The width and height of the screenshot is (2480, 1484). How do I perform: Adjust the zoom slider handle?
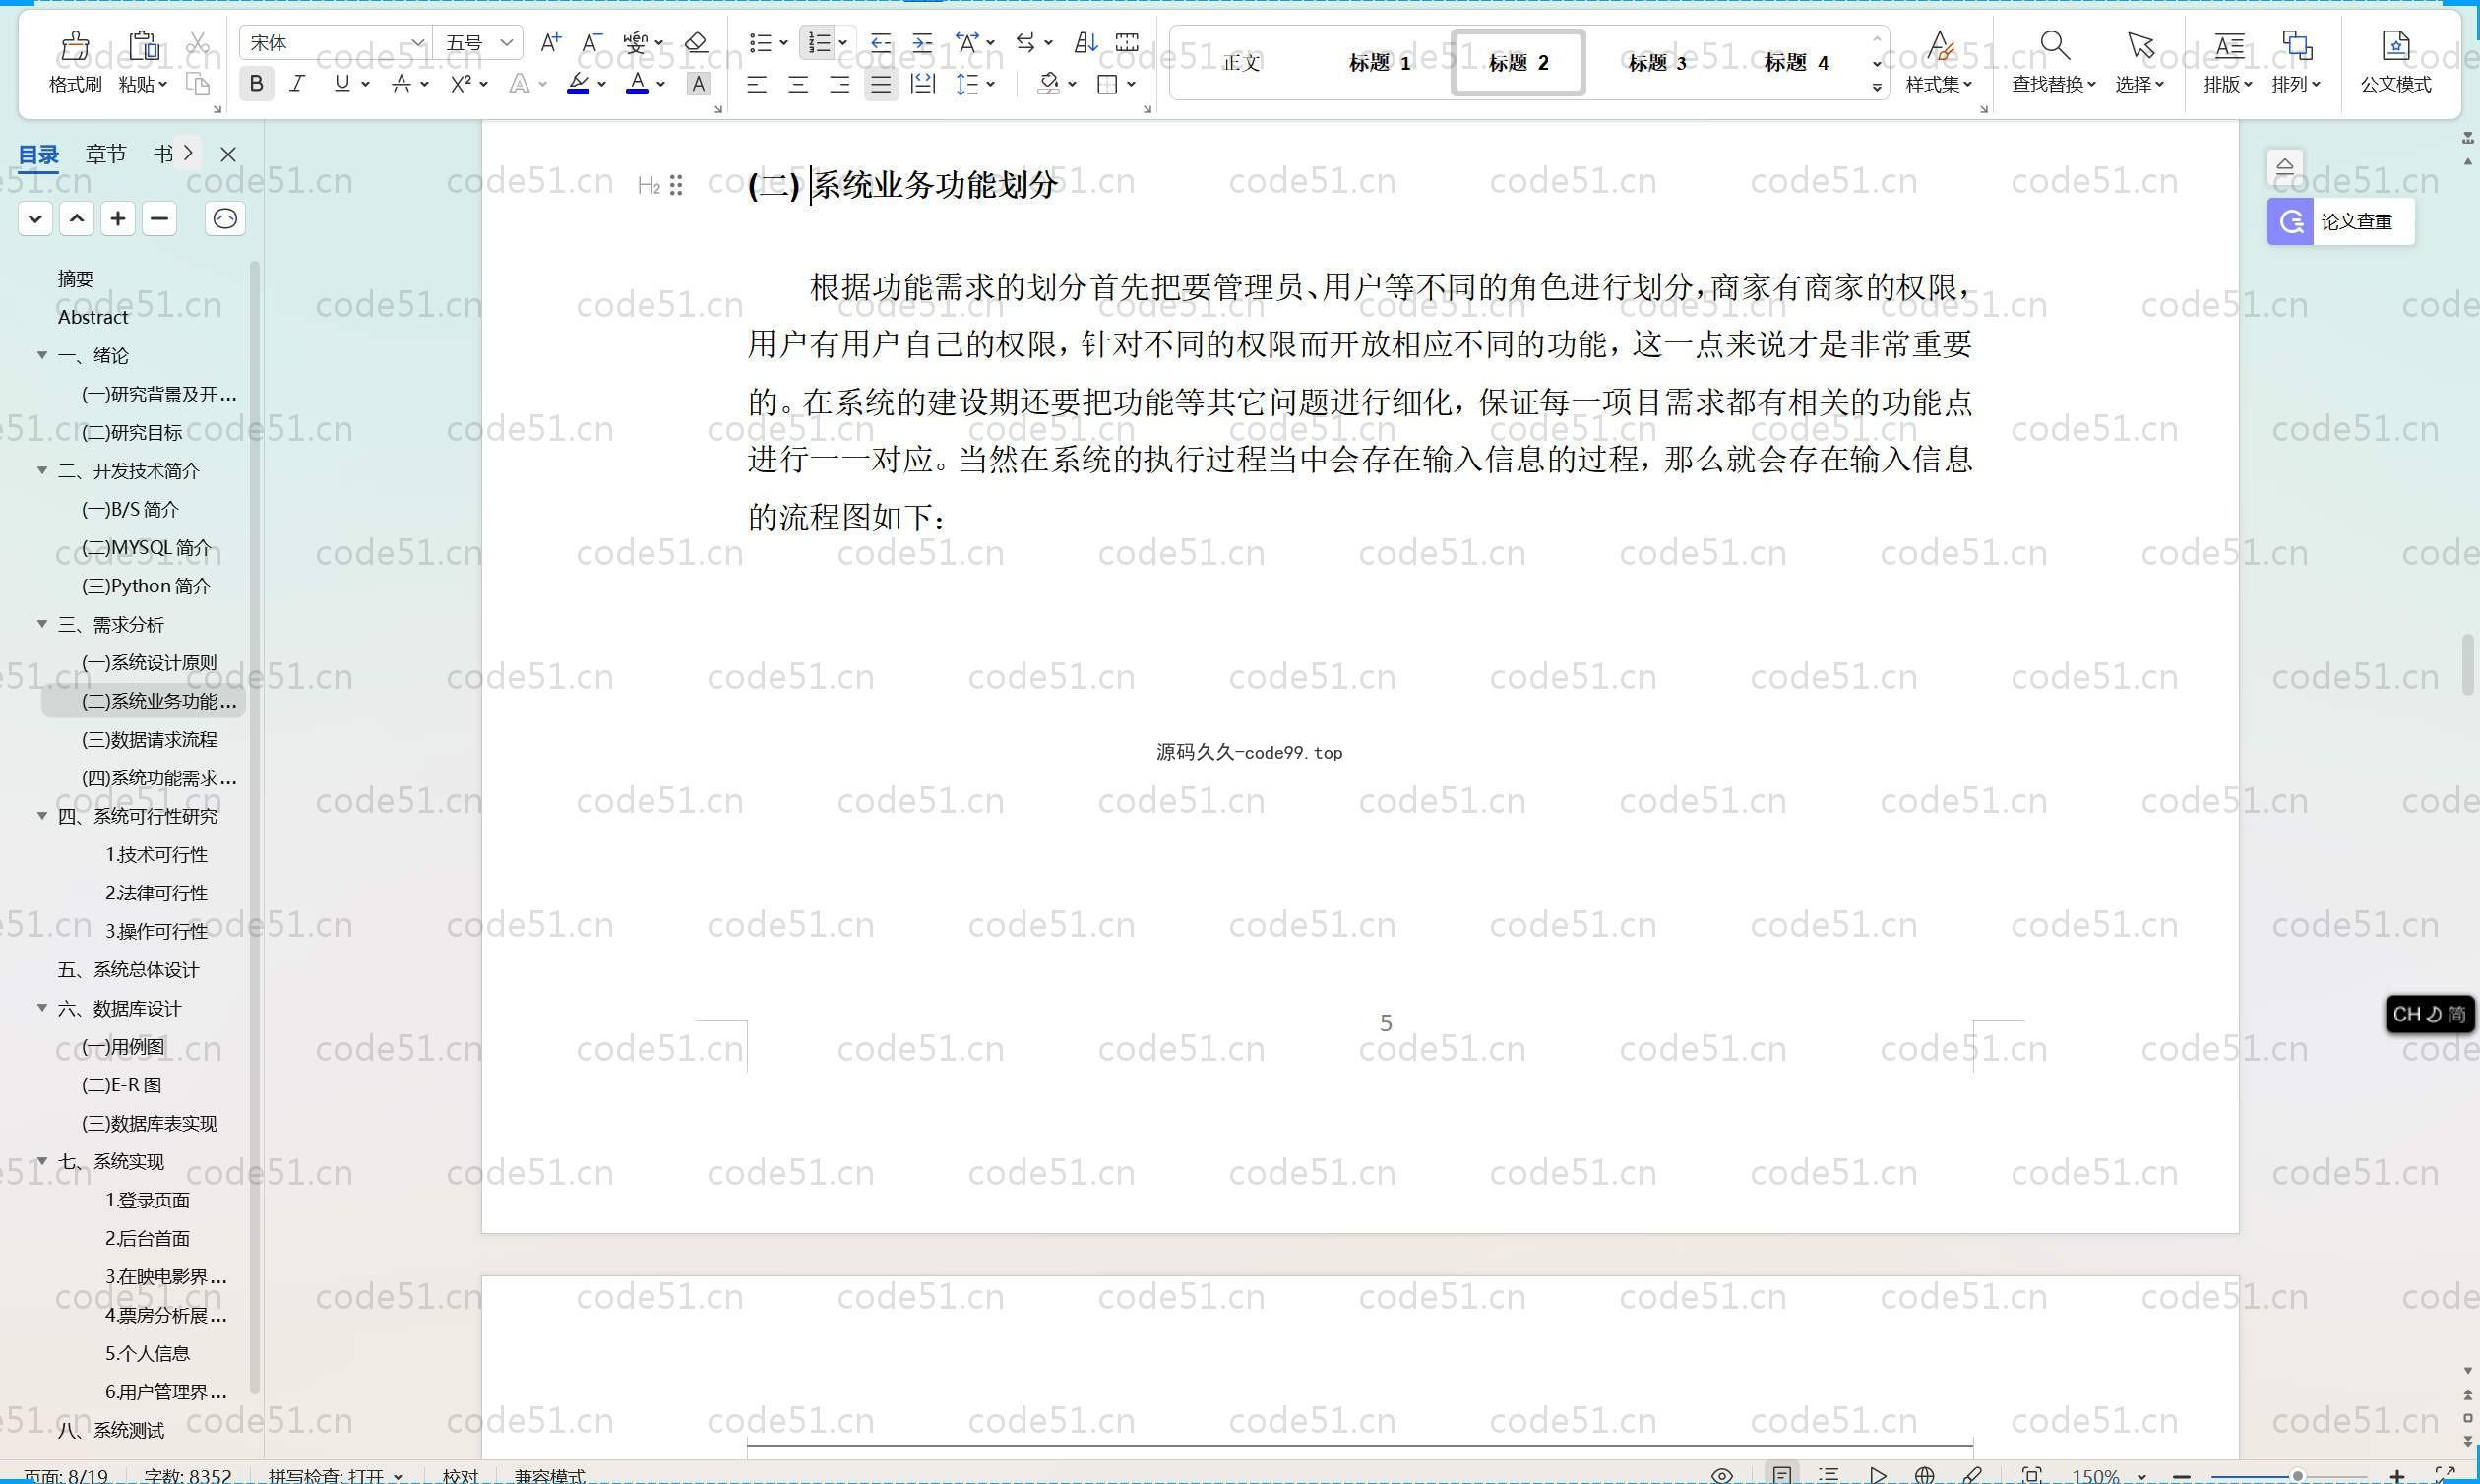tap(2297, 1476)
